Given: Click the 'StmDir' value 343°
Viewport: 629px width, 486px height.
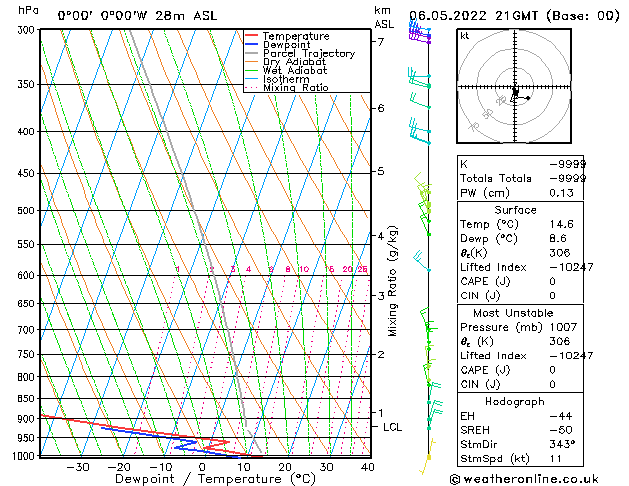Looking at the screenshot, I should [562, 445].
